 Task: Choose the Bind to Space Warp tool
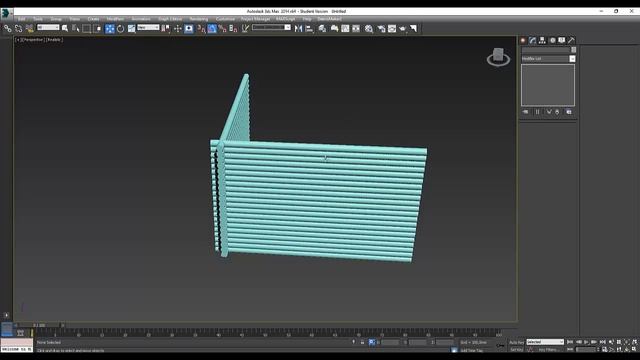(x=29, y=29)
